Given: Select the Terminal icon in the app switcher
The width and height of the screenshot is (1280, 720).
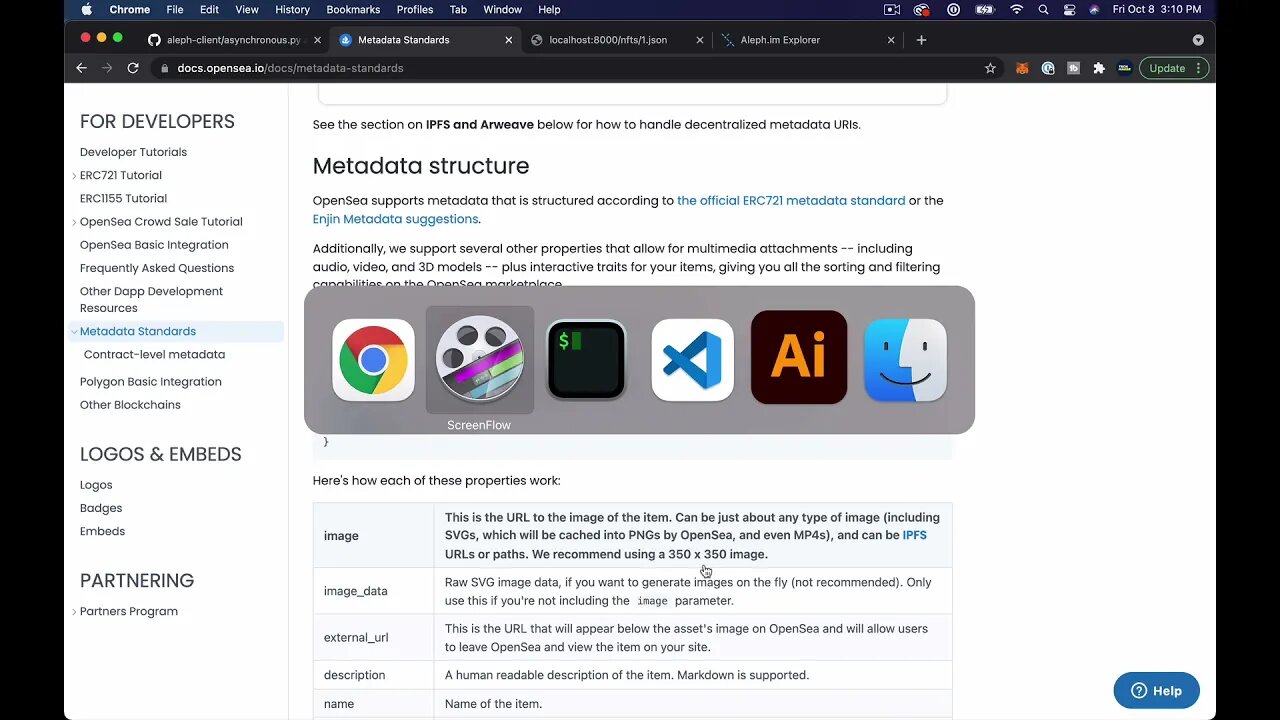Looking at the screenshot, I should click(x=586, y=360).
